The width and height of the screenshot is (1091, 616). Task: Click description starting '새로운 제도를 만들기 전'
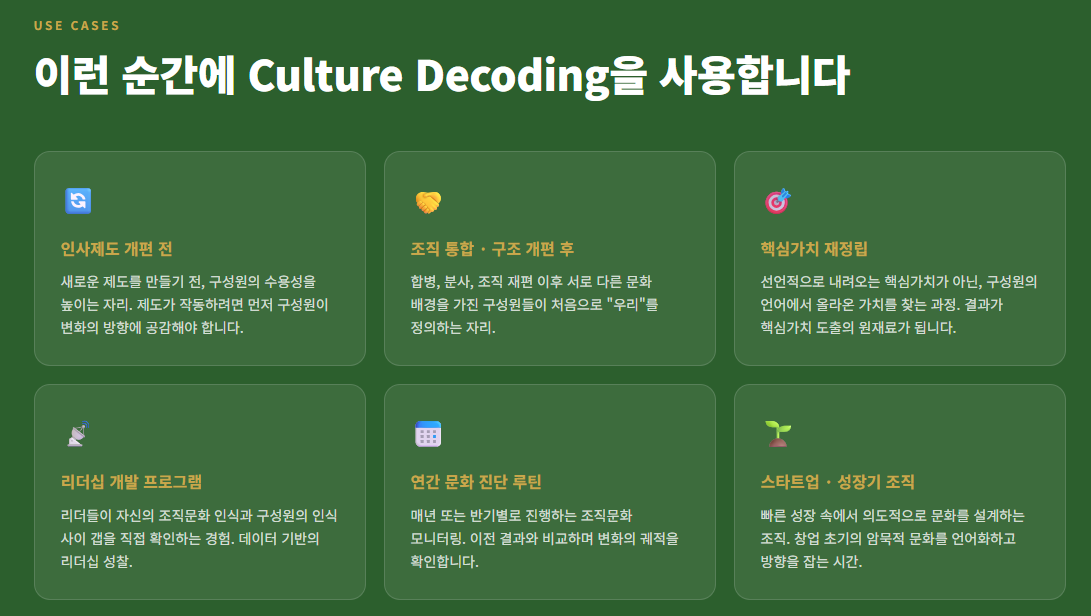194,304
